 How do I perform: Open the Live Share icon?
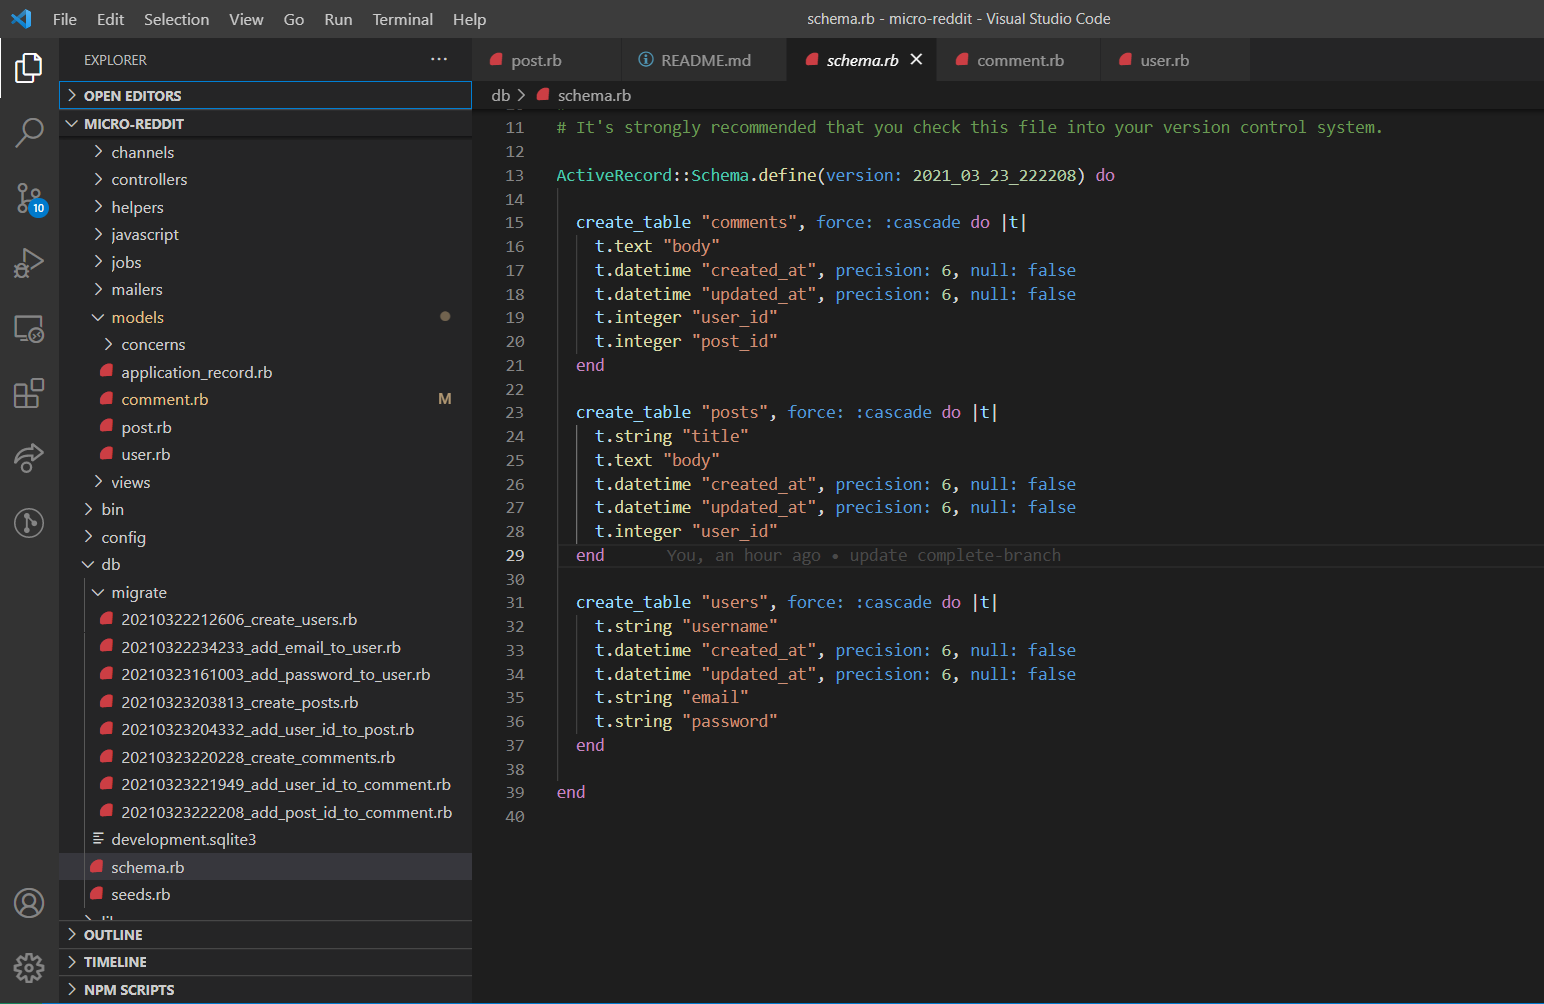29,458
